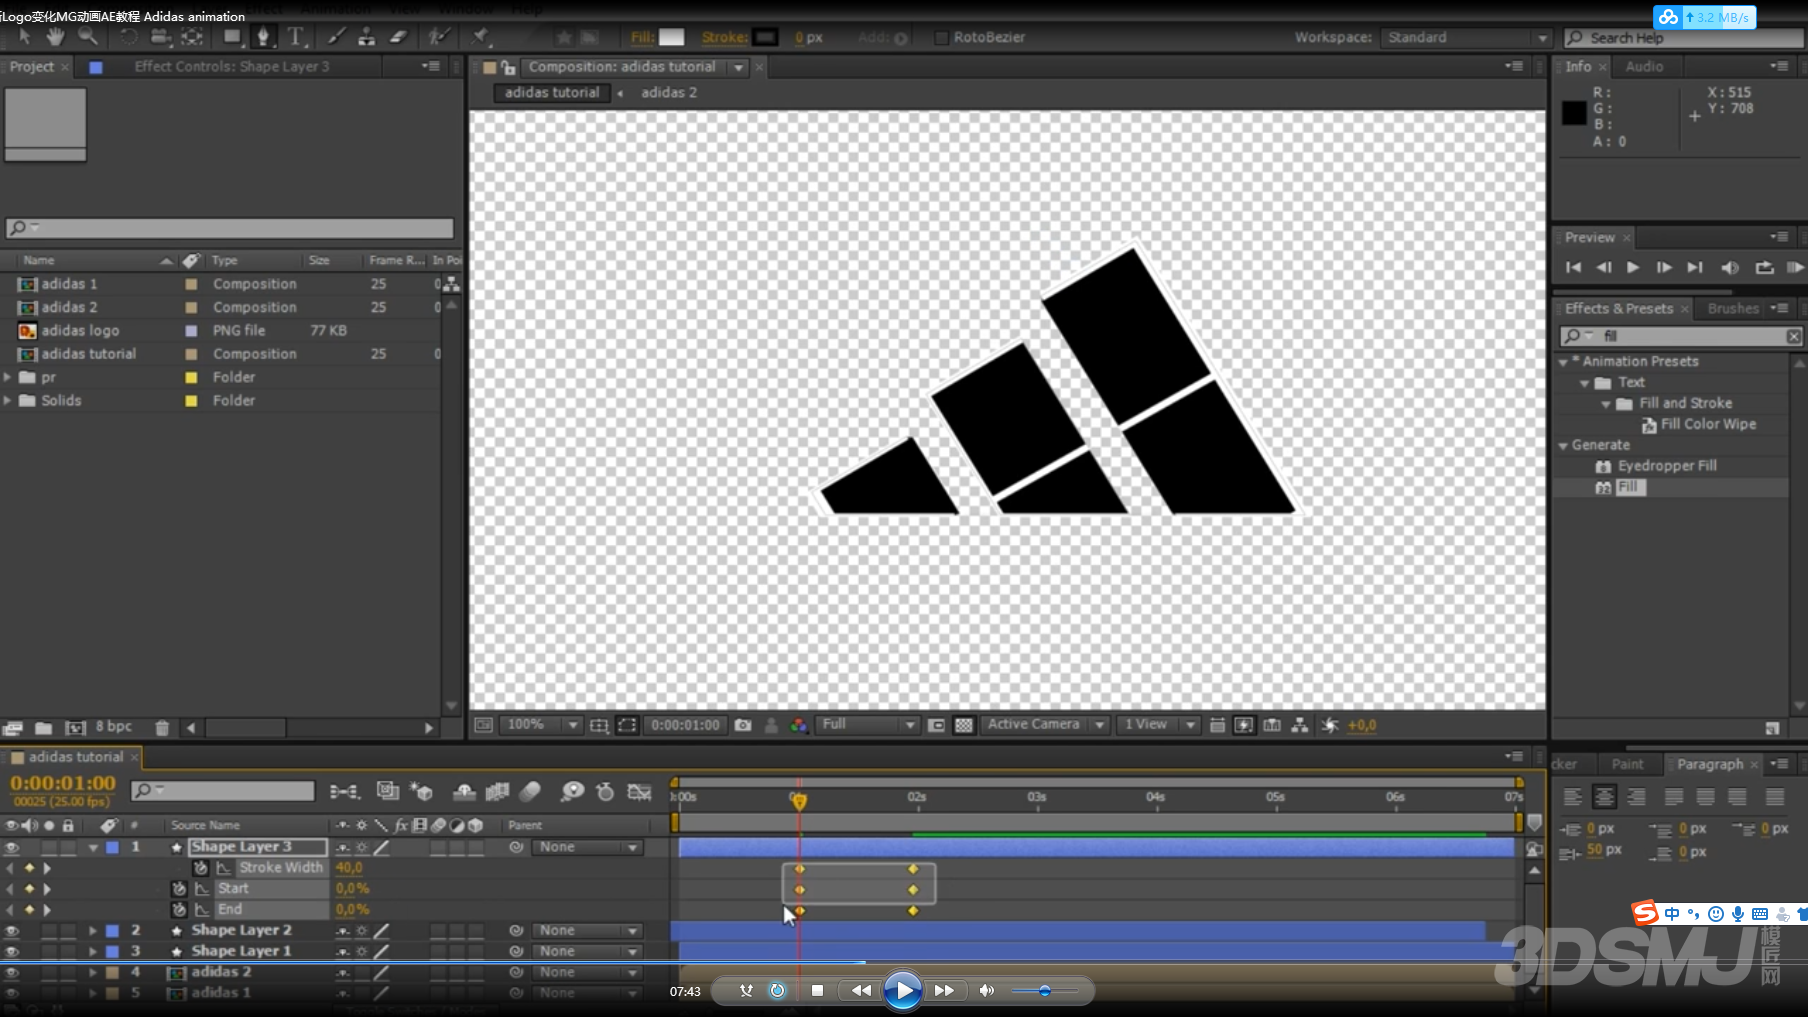Hide Shape Layer 1 with eye toggle

12,951
